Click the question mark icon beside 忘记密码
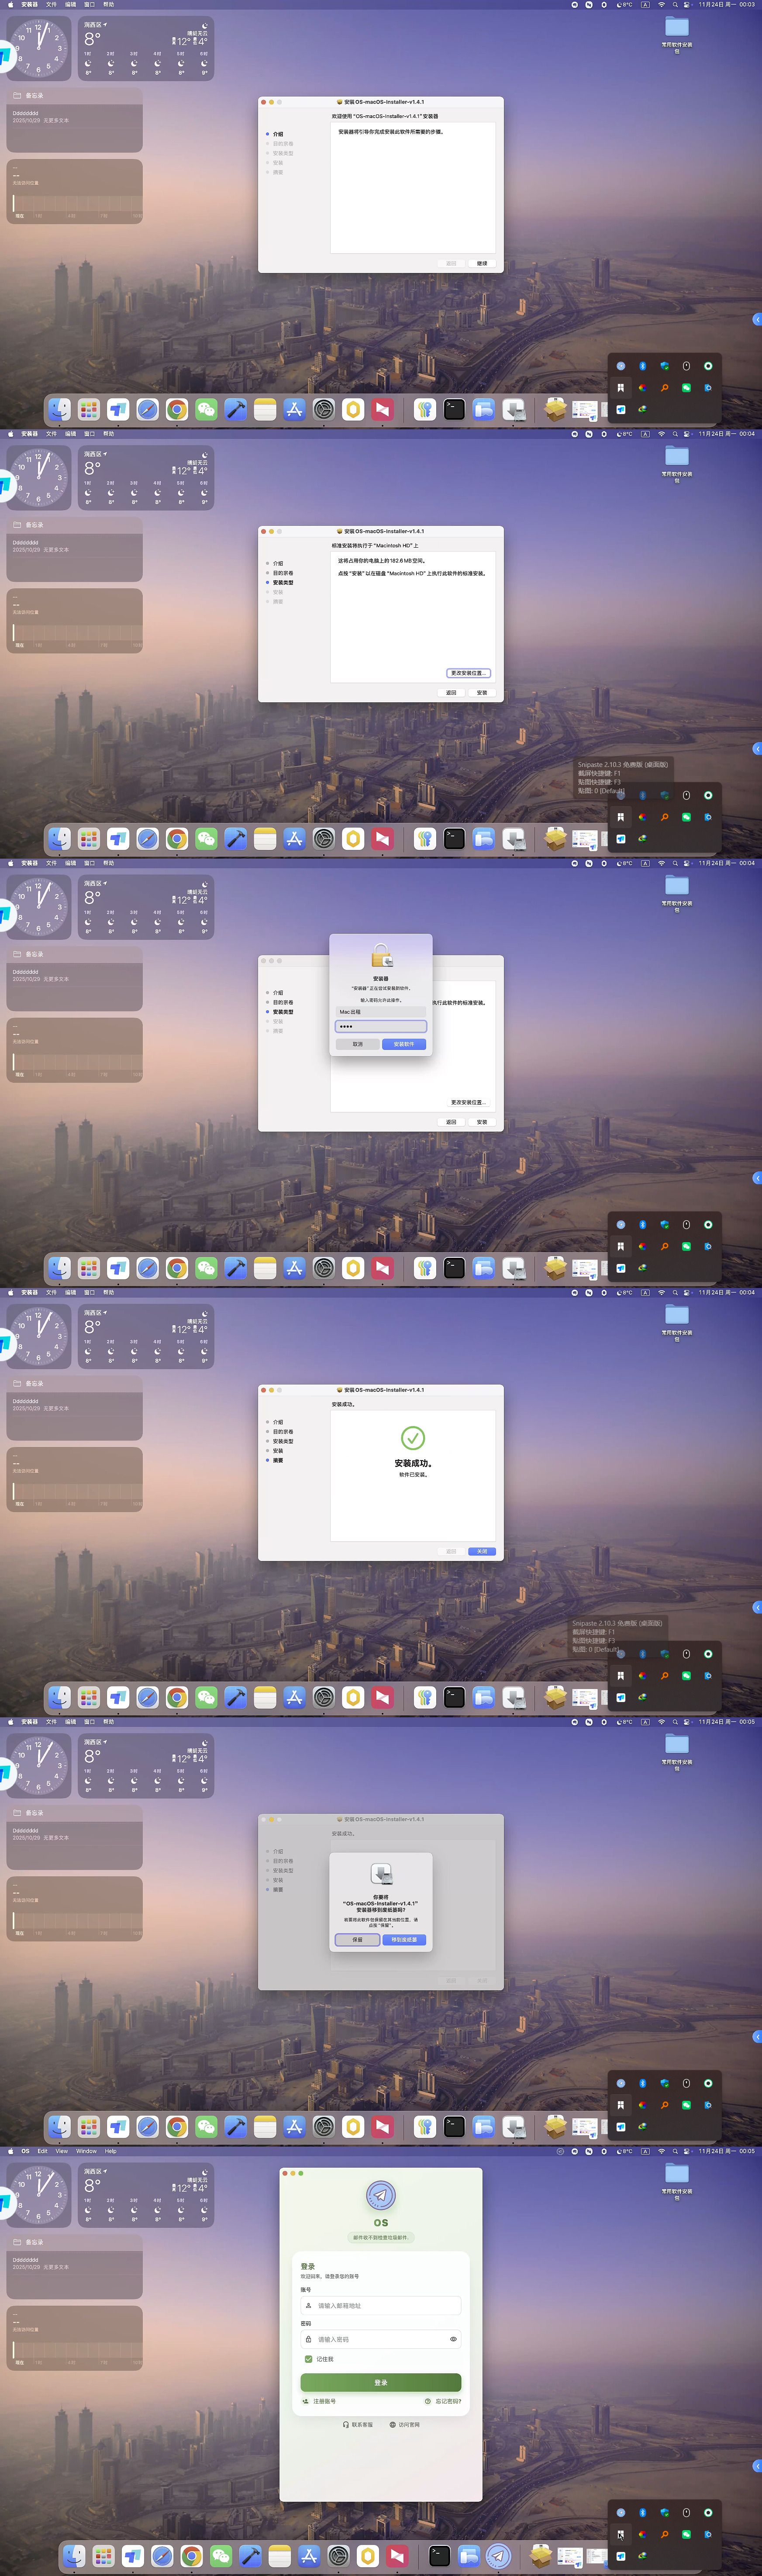The width and height of the screenshot is (762, 2576). (x=428, y=2401)
